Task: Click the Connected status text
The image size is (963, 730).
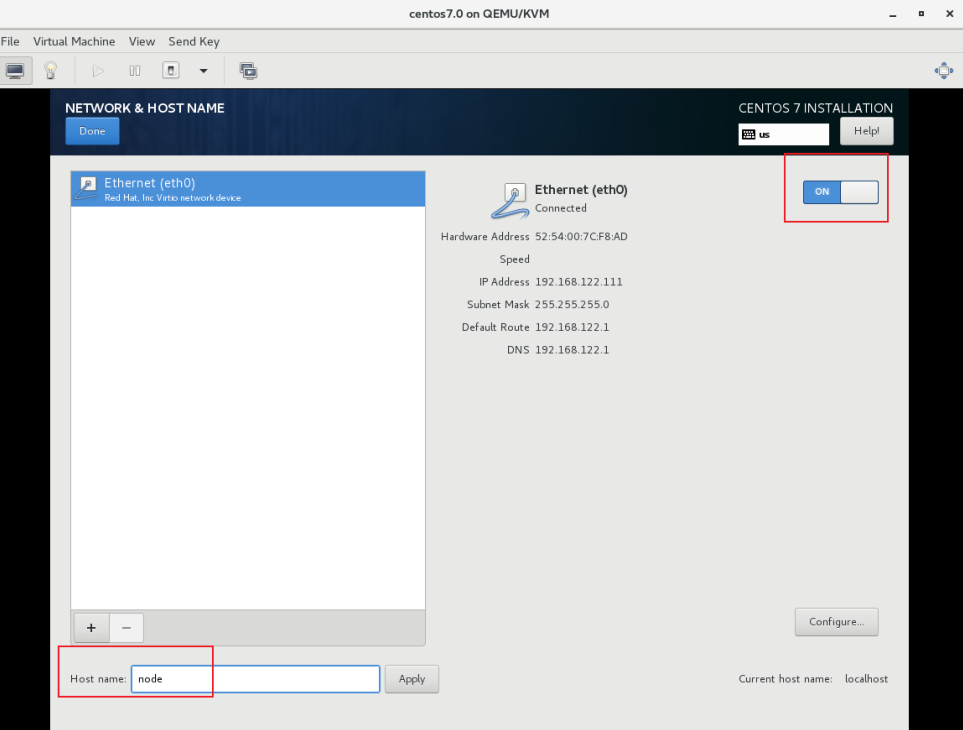Action: (x=560, y=208)
